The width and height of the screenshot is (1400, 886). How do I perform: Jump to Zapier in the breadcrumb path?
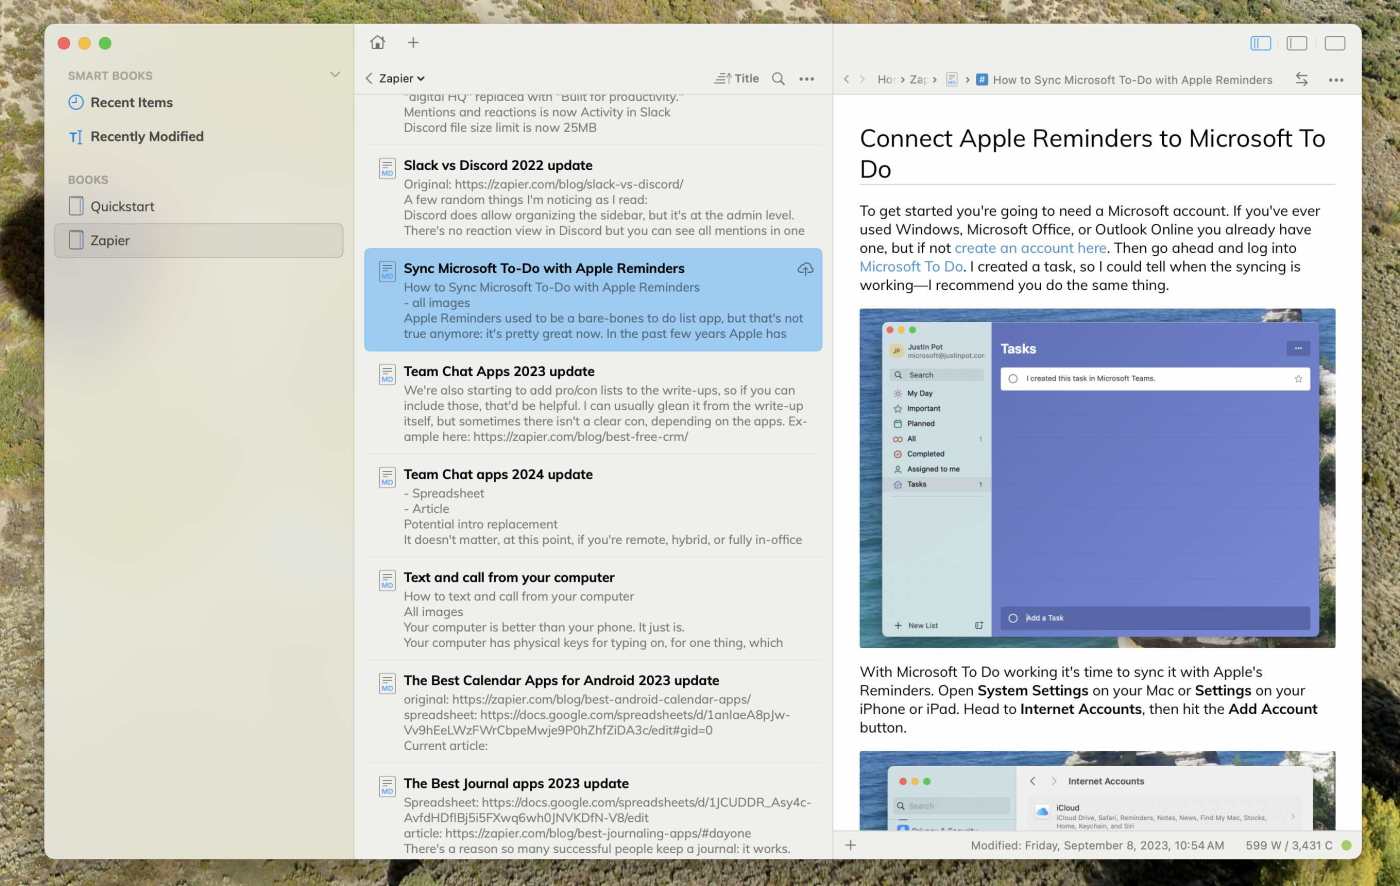(918, 79)
